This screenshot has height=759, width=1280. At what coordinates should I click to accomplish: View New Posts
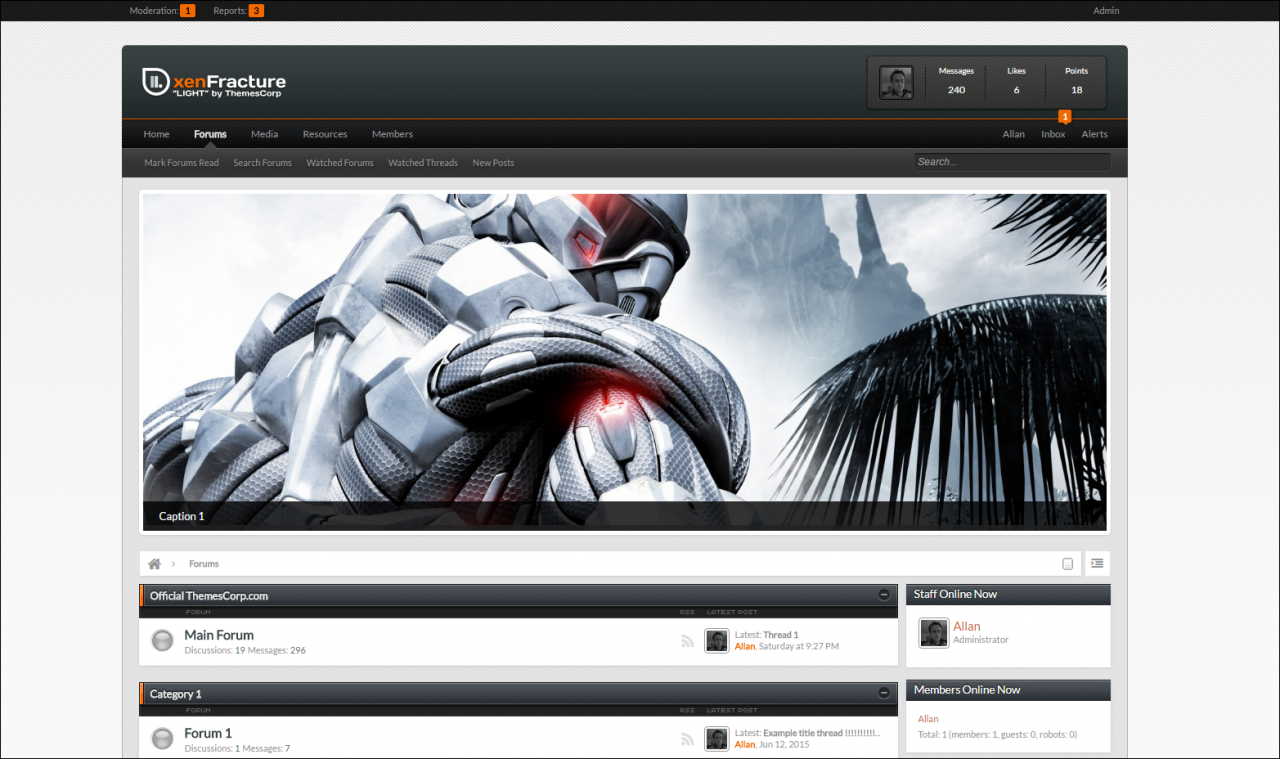493,163
